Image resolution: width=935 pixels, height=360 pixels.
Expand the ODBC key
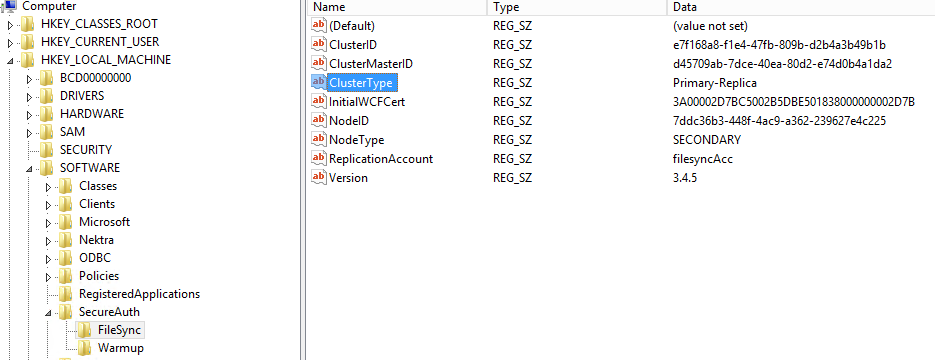coord(49,259)
